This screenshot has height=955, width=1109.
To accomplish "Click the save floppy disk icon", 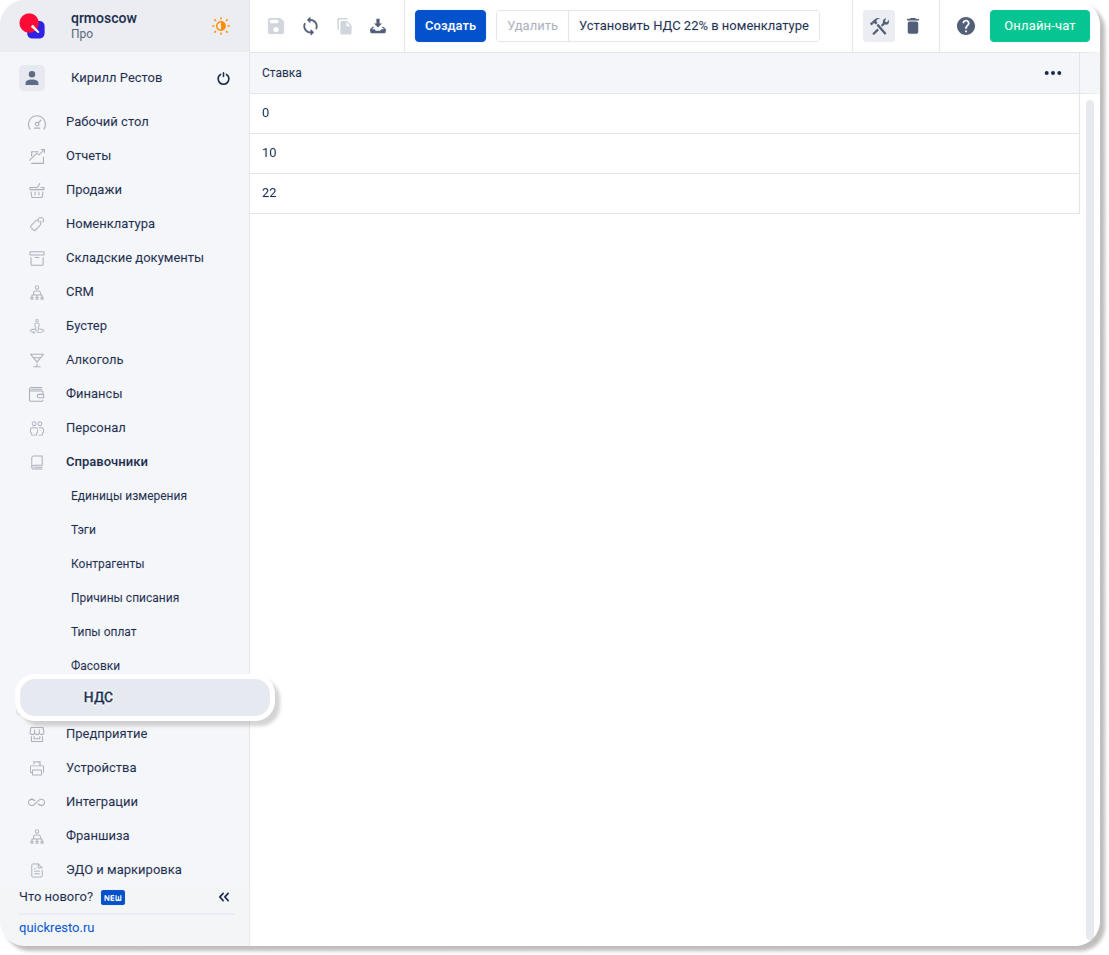I will point(276,26).
